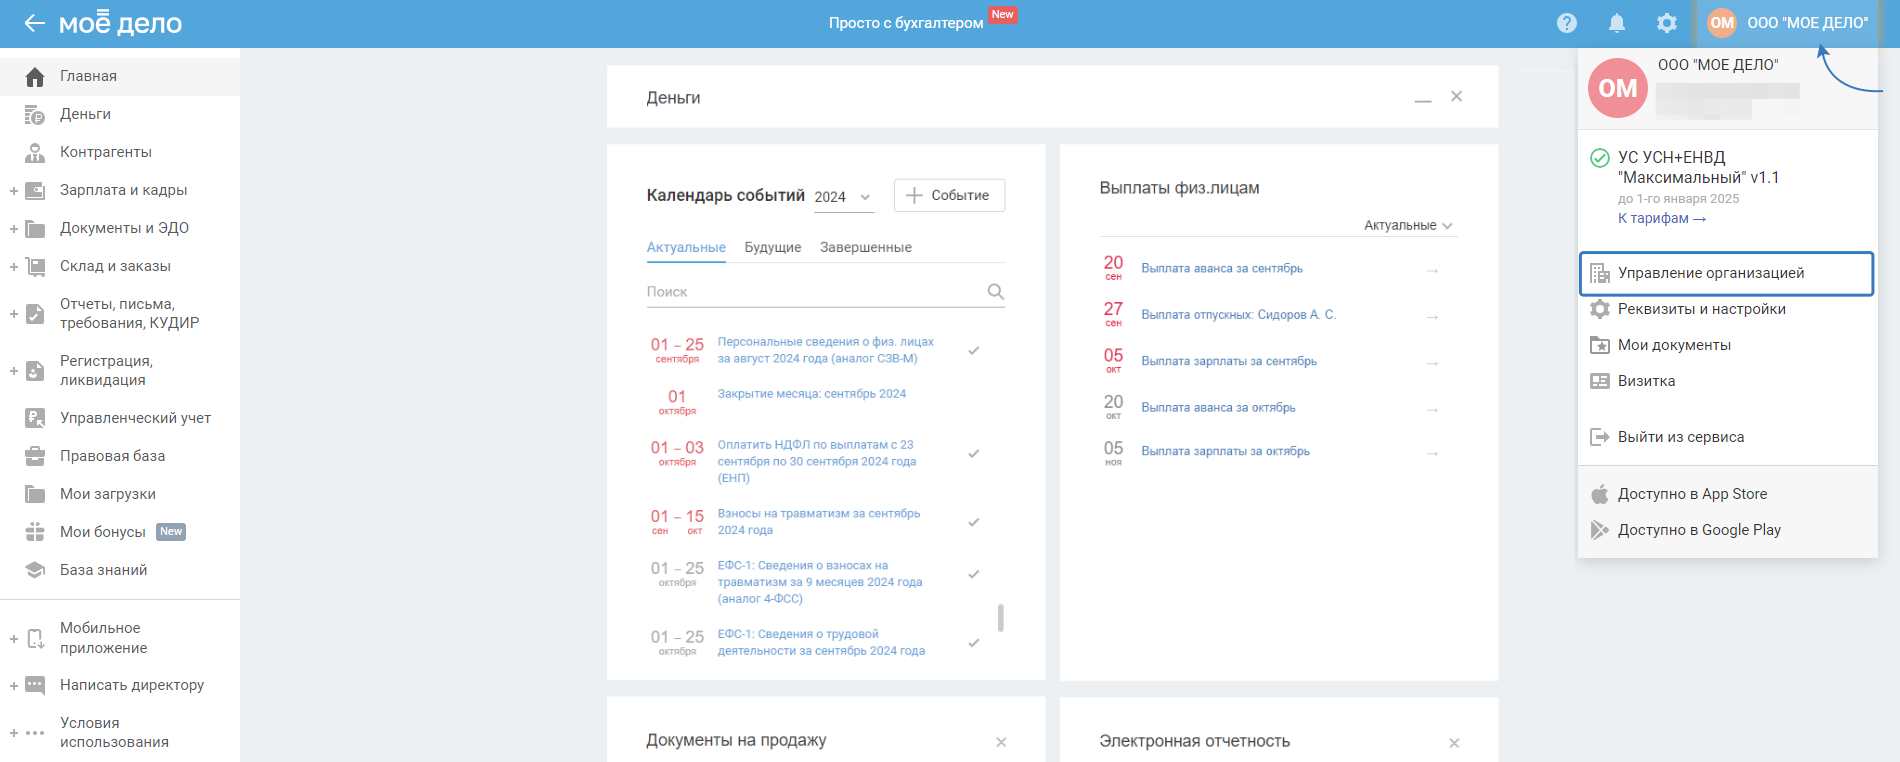Expand Зарплата и кадры section

tap(14, 191)
